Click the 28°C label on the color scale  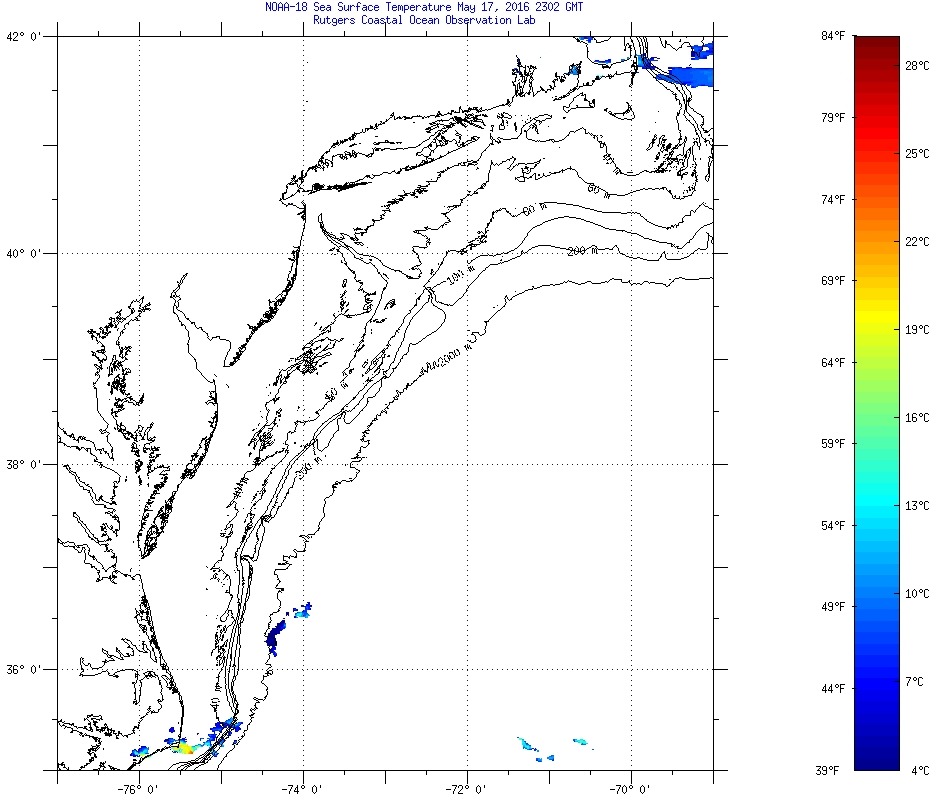point(917,65)
